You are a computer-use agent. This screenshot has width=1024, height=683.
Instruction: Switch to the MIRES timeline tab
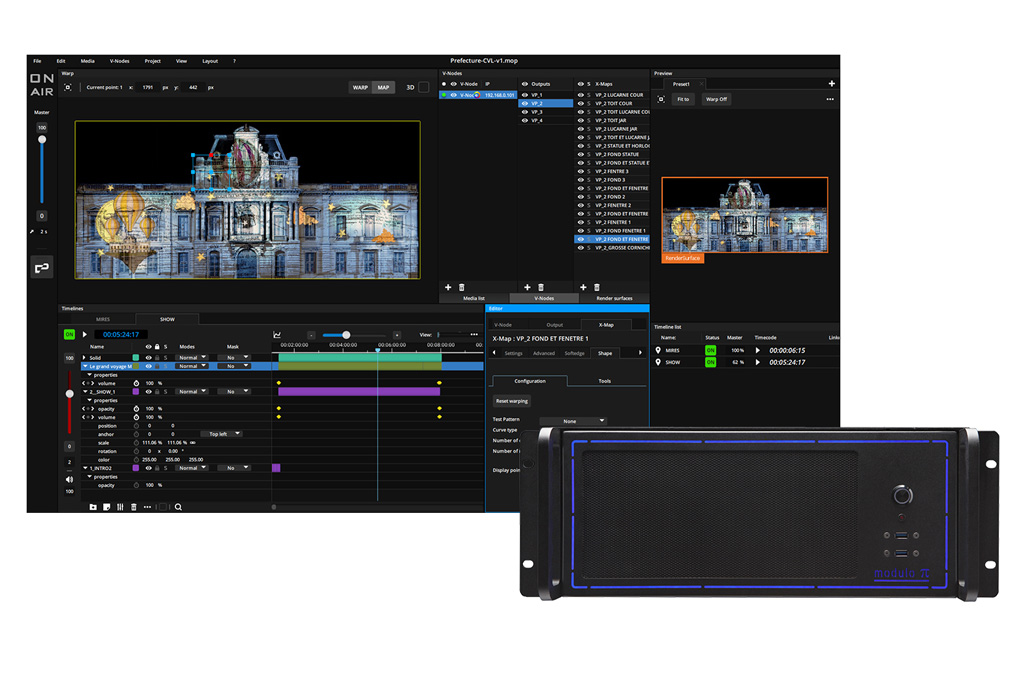click(x=101, y=319)
